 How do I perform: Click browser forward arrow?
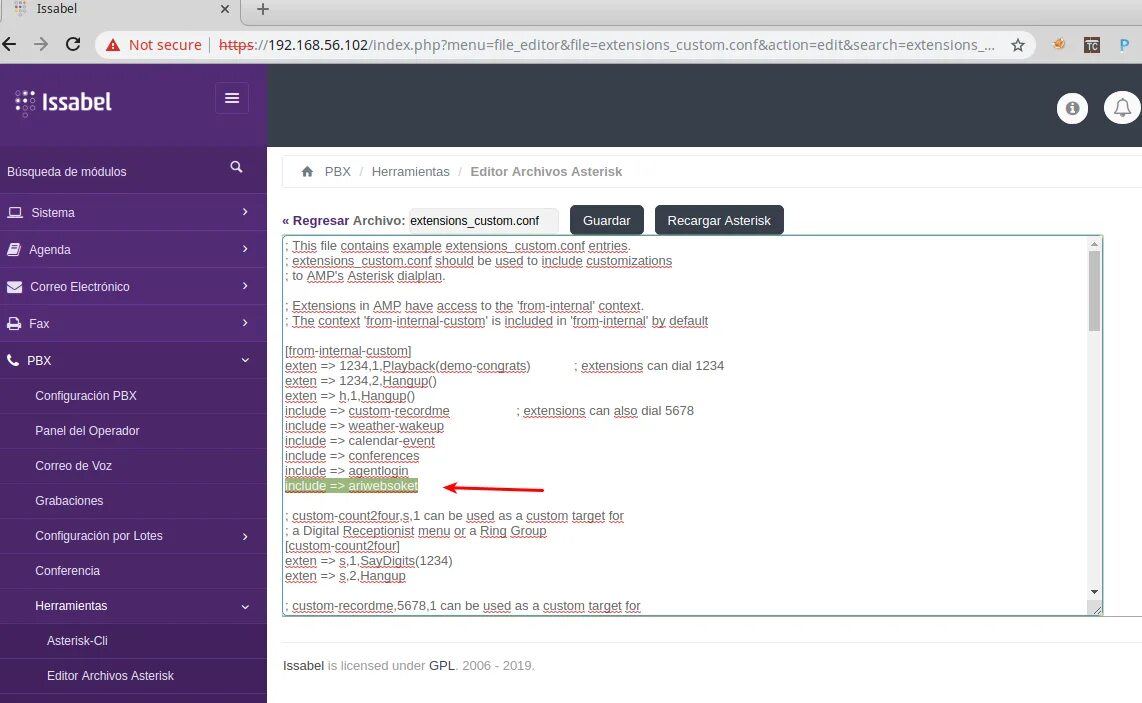[x=41, y=44]
